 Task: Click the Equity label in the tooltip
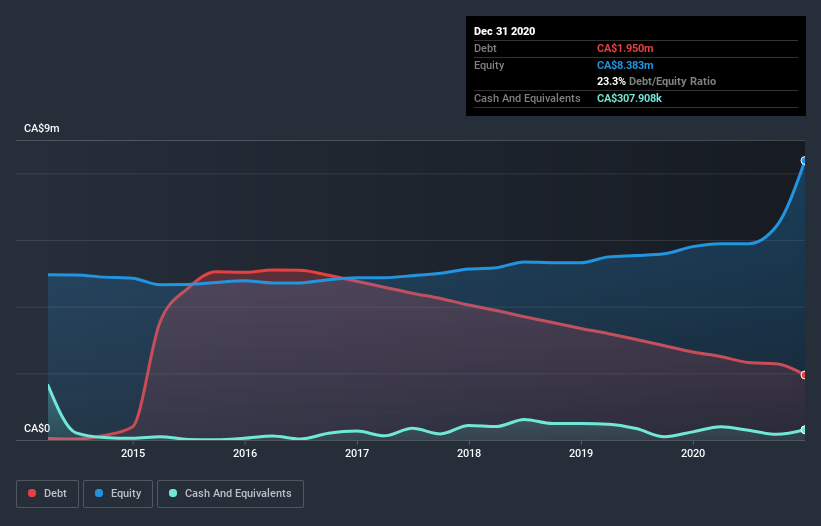pyautogui.click(x=489, y=65)
